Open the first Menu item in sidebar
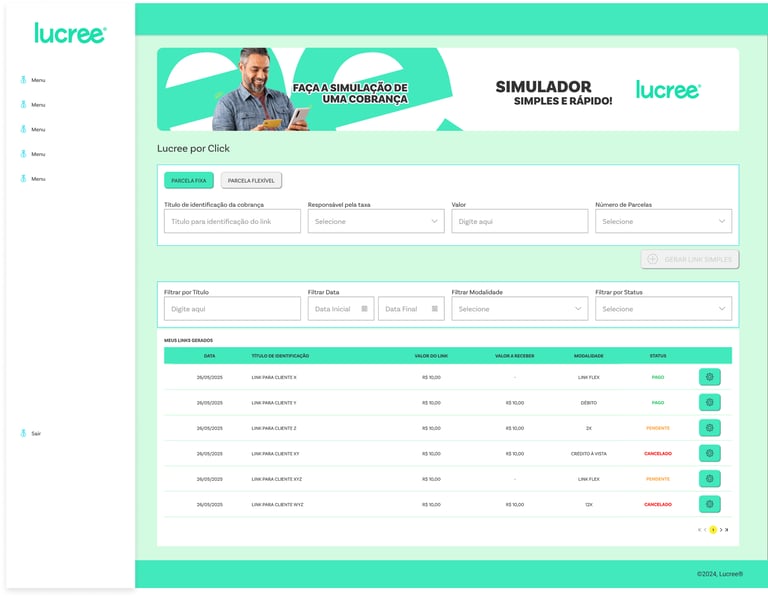Viewport: 768px width, 598px height. coord(33,80)
